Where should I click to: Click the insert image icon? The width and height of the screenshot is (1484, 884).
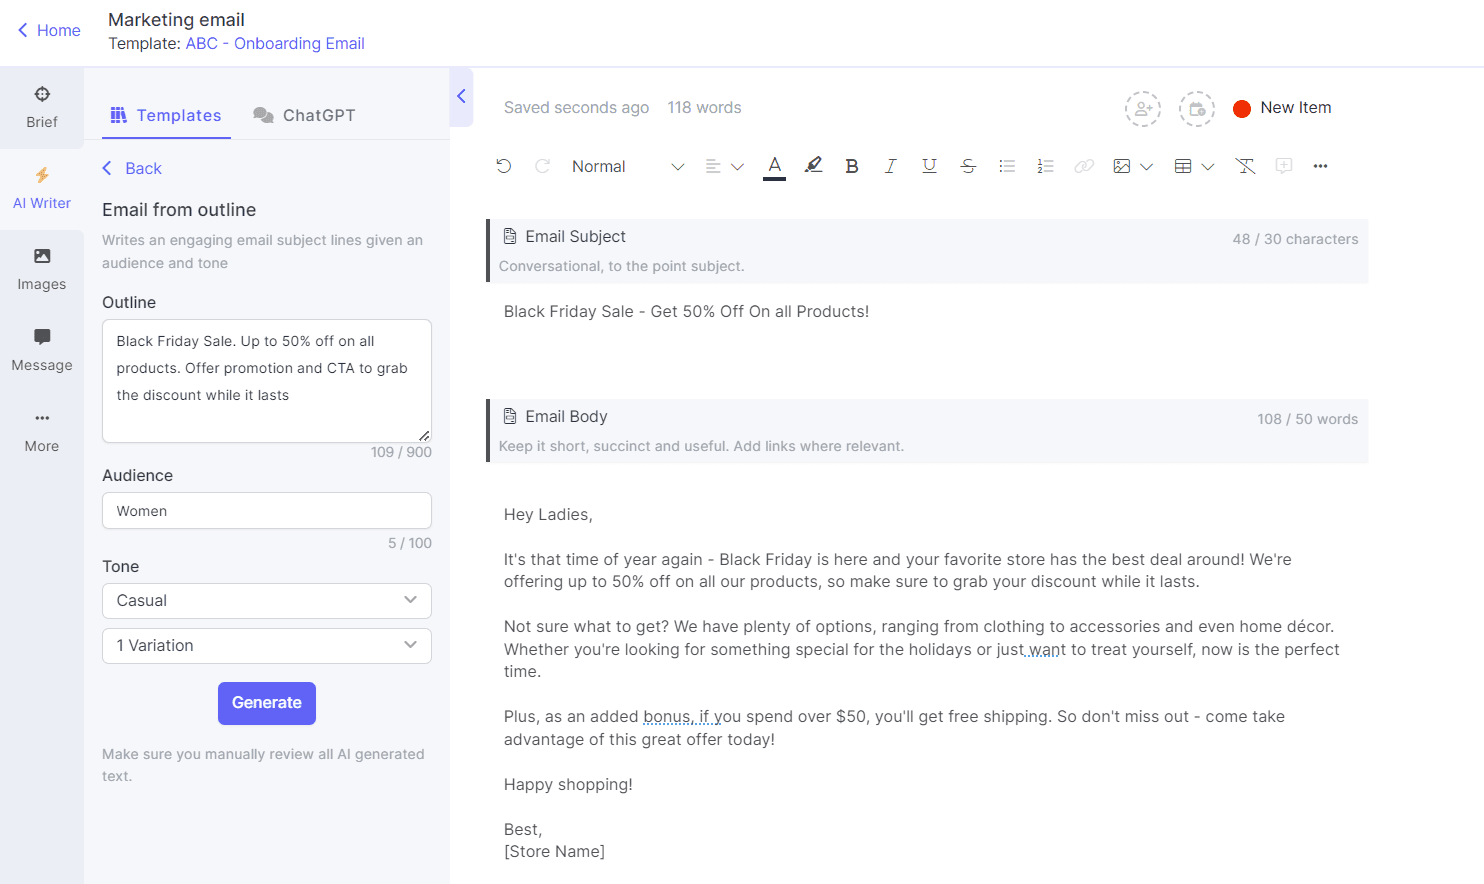click(x=1122, y=167)
